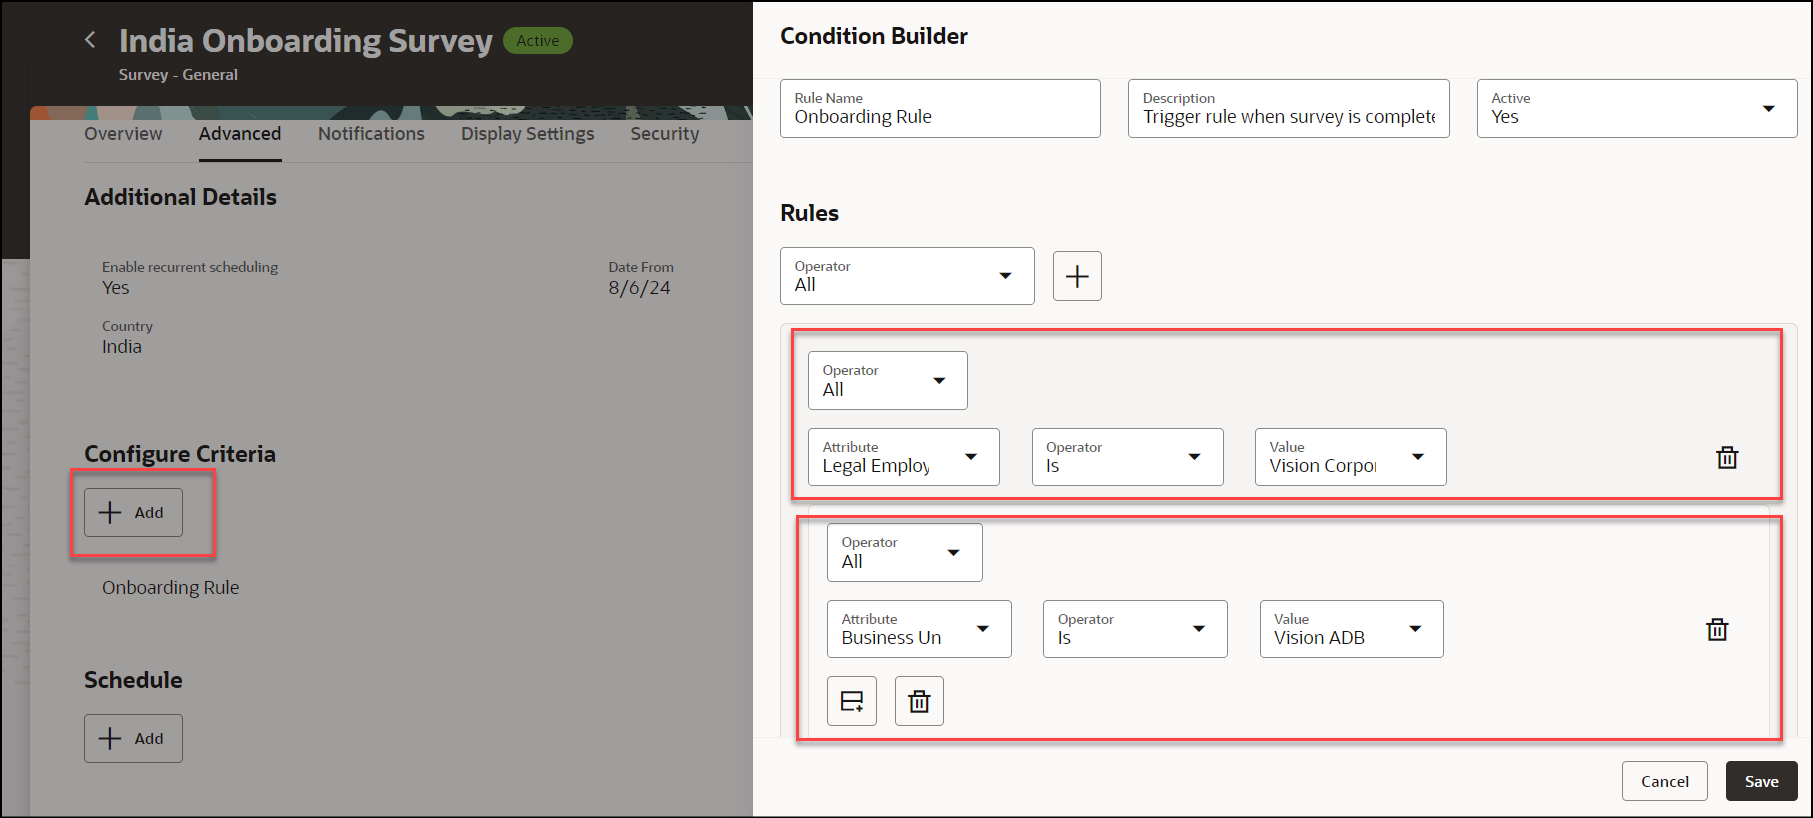
Task: Open the top-level Operator All dropdown under Rules
Action: (907, 276)
